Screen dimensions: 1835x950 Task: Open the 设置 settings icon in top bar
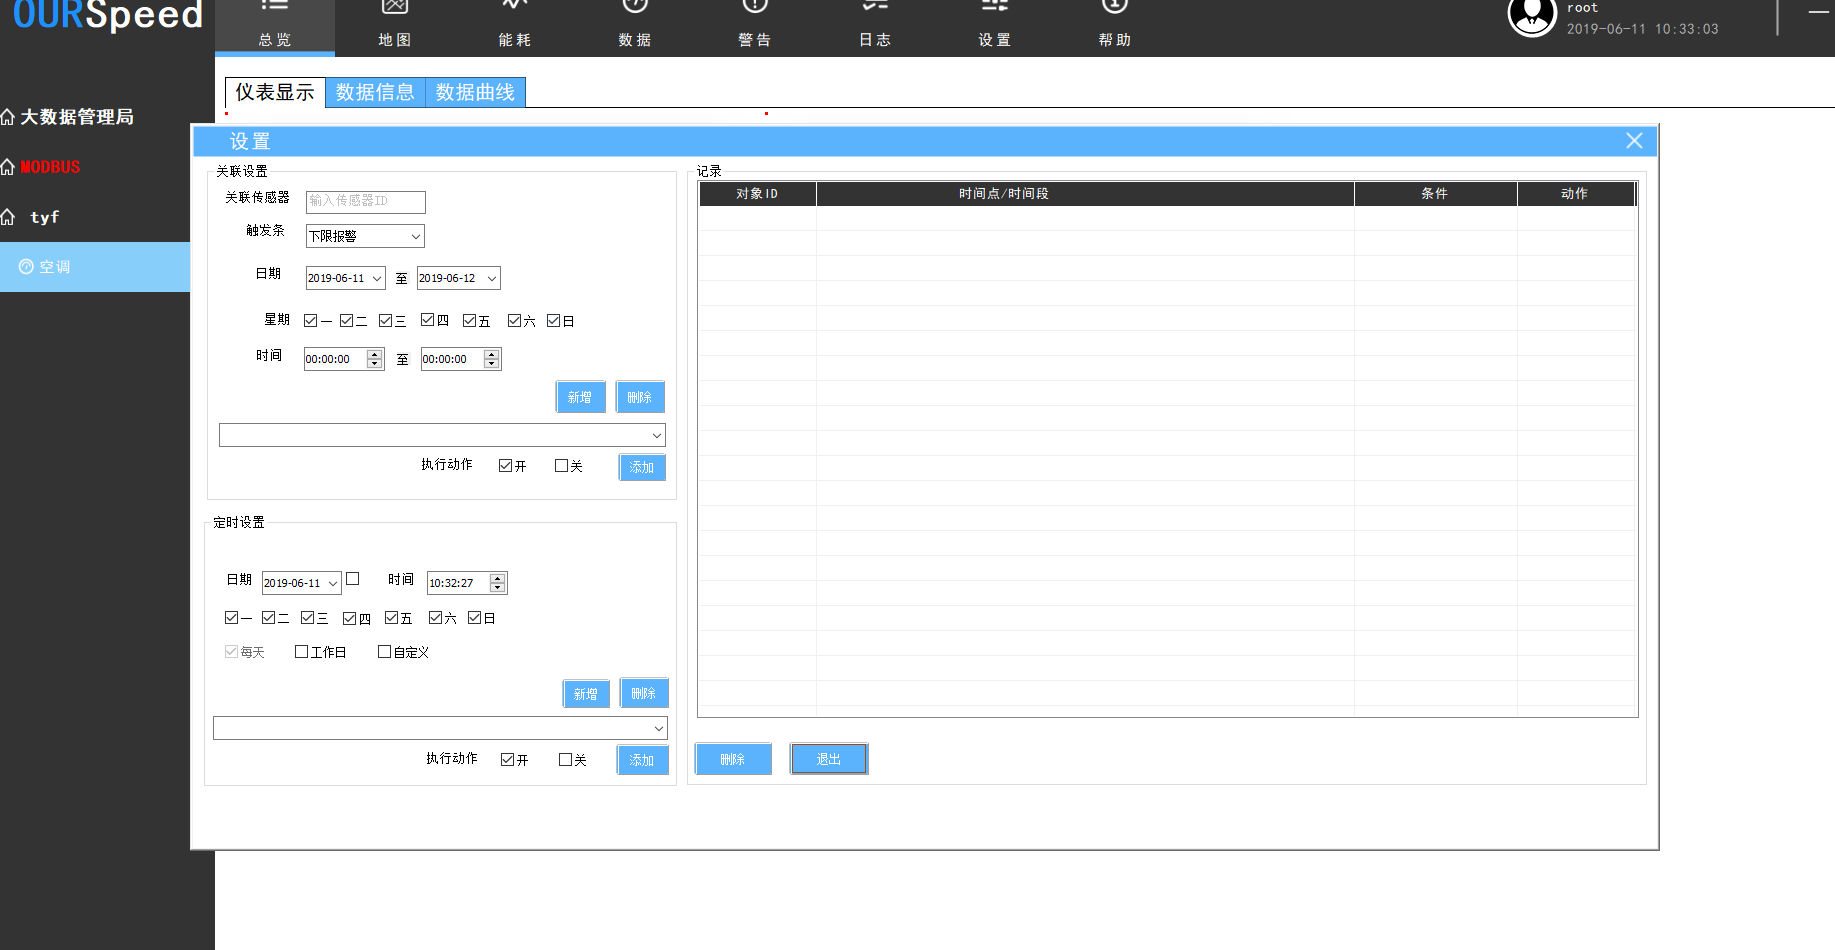[995, 8]
